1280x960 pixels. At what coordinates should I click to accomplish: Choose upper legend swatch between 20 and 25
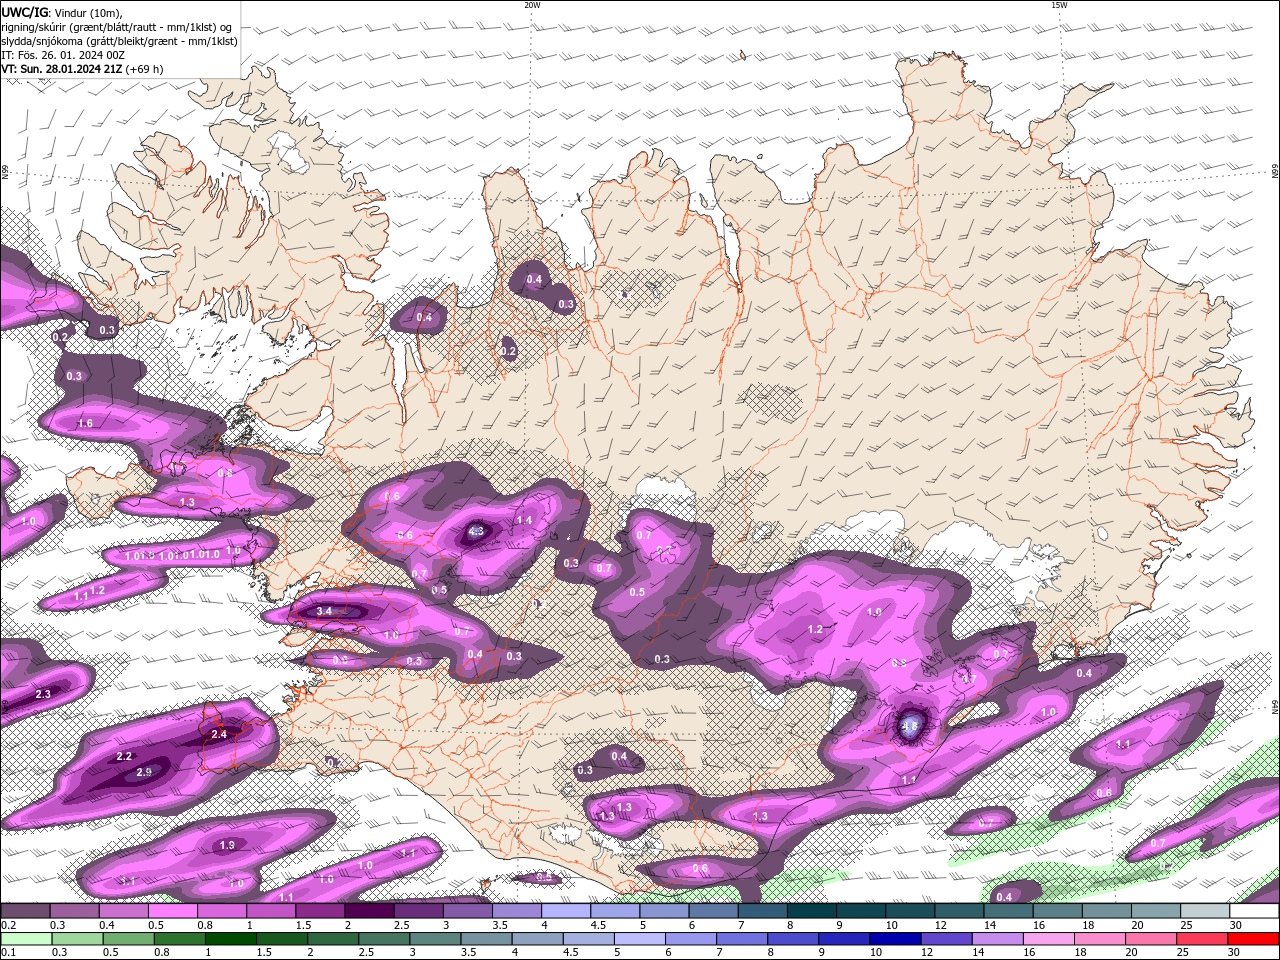[x=1155, y=911]
